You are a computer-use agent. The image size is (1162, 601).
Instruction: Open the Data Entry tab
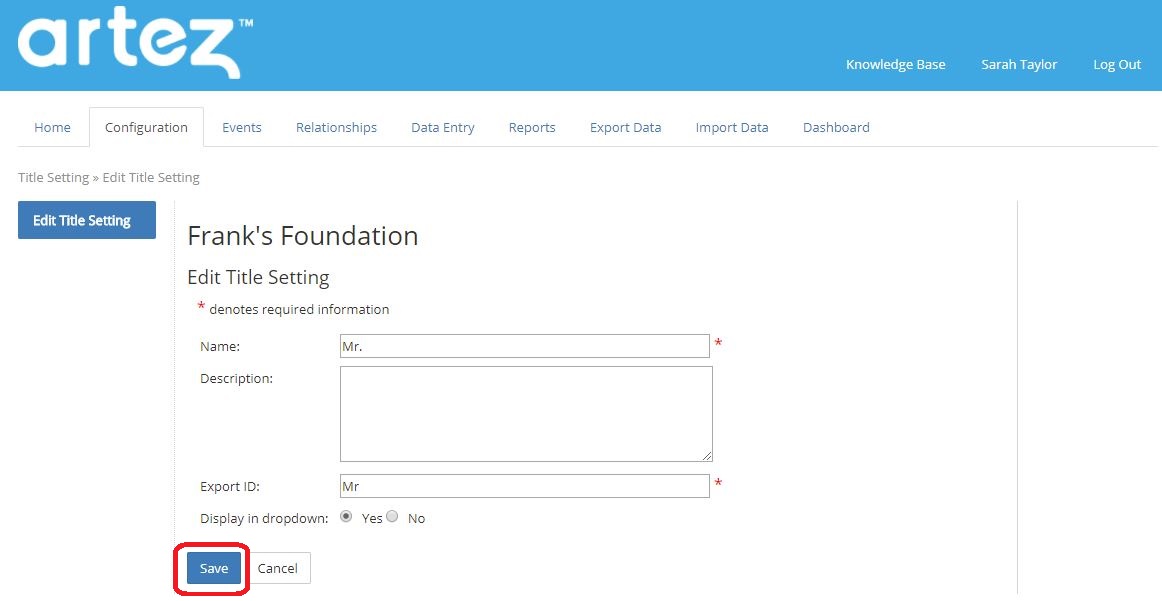[x=442, y=127]
